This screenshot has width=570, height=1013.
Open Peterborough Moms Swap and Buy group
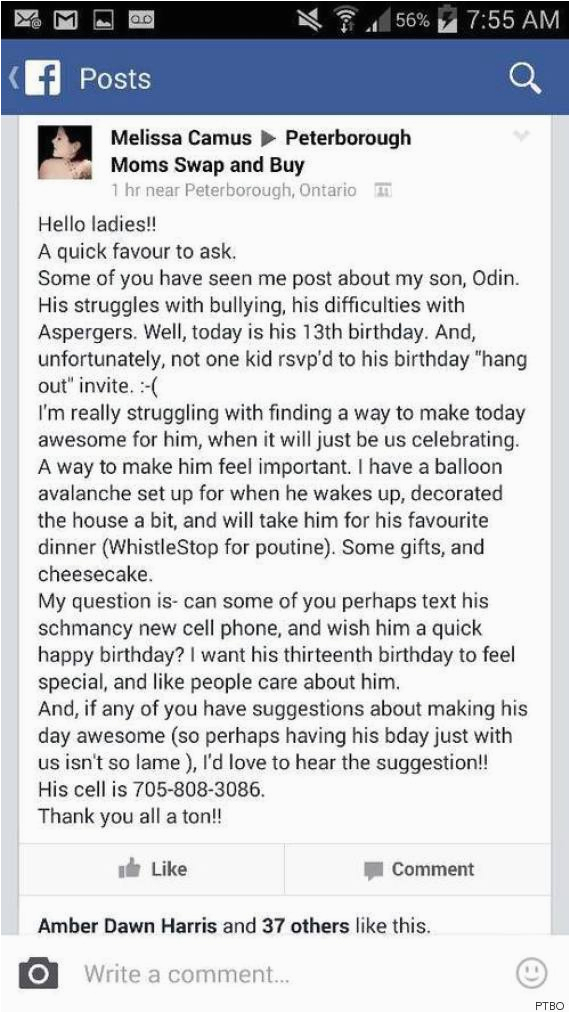point(261,151)
